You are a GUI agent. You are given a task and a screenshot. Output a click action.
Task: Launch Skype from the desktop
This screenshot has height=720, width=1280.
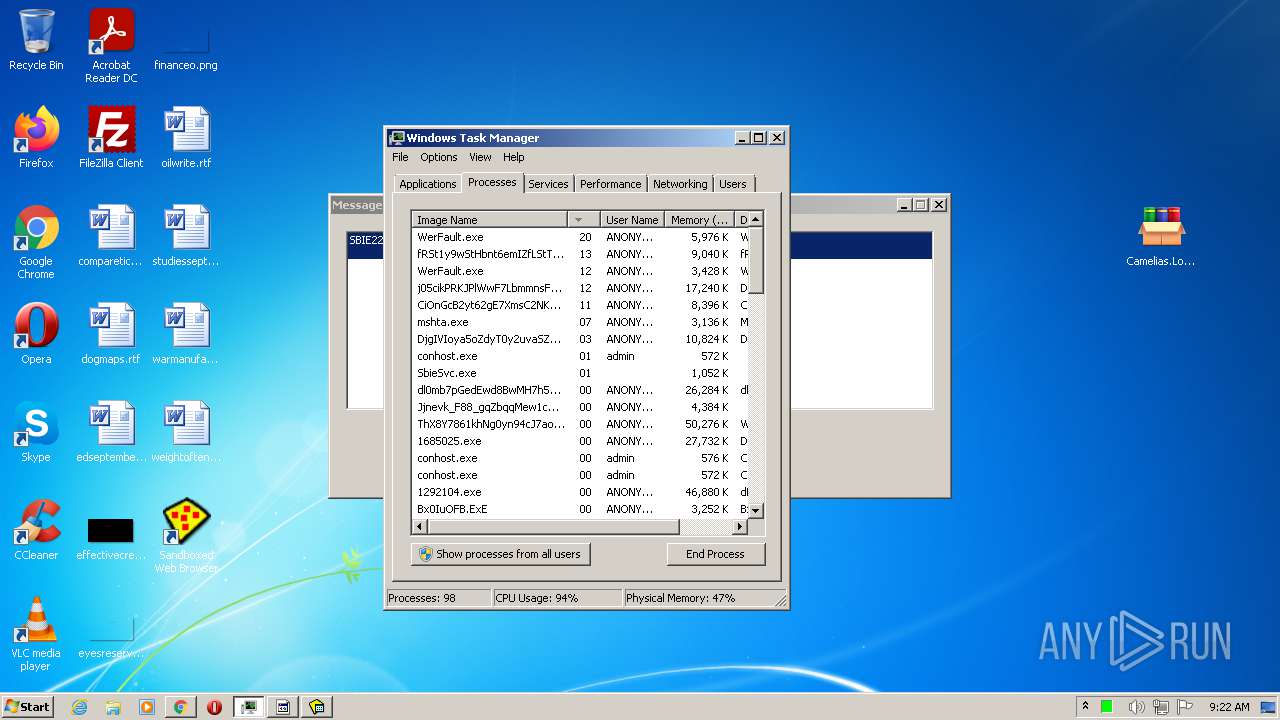pyautogui.click(x=36, y=432)
